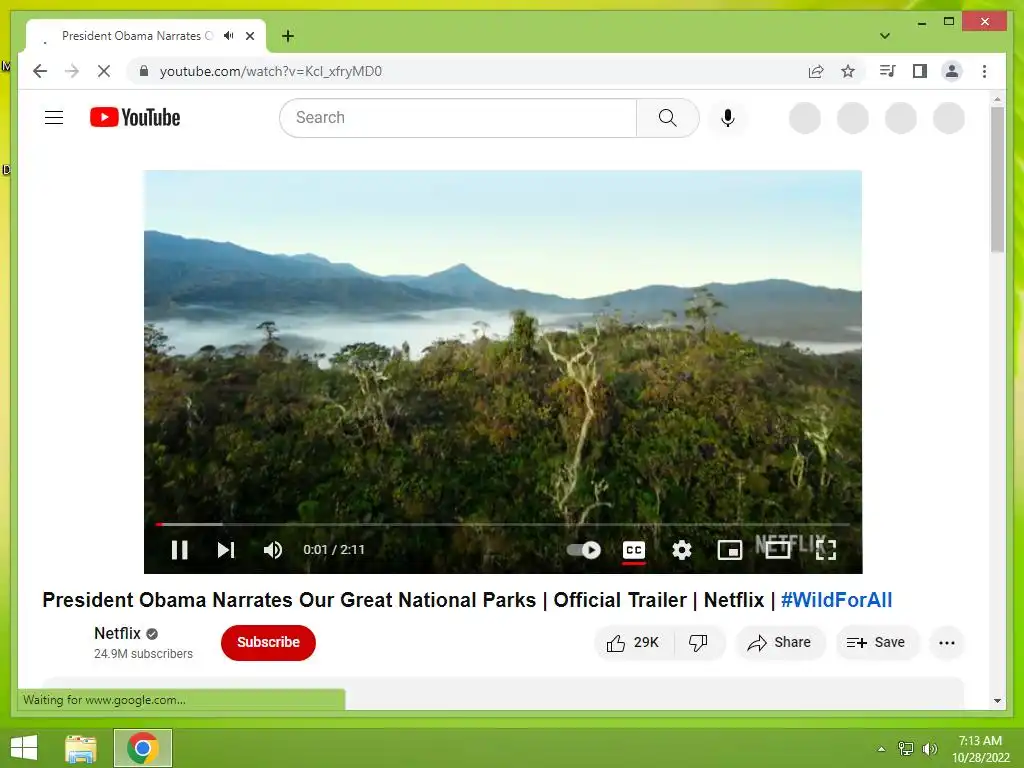Seek on the video progress bar
Image resolution: width=1024 pixels, height=768 pixels.
point(503,524)
